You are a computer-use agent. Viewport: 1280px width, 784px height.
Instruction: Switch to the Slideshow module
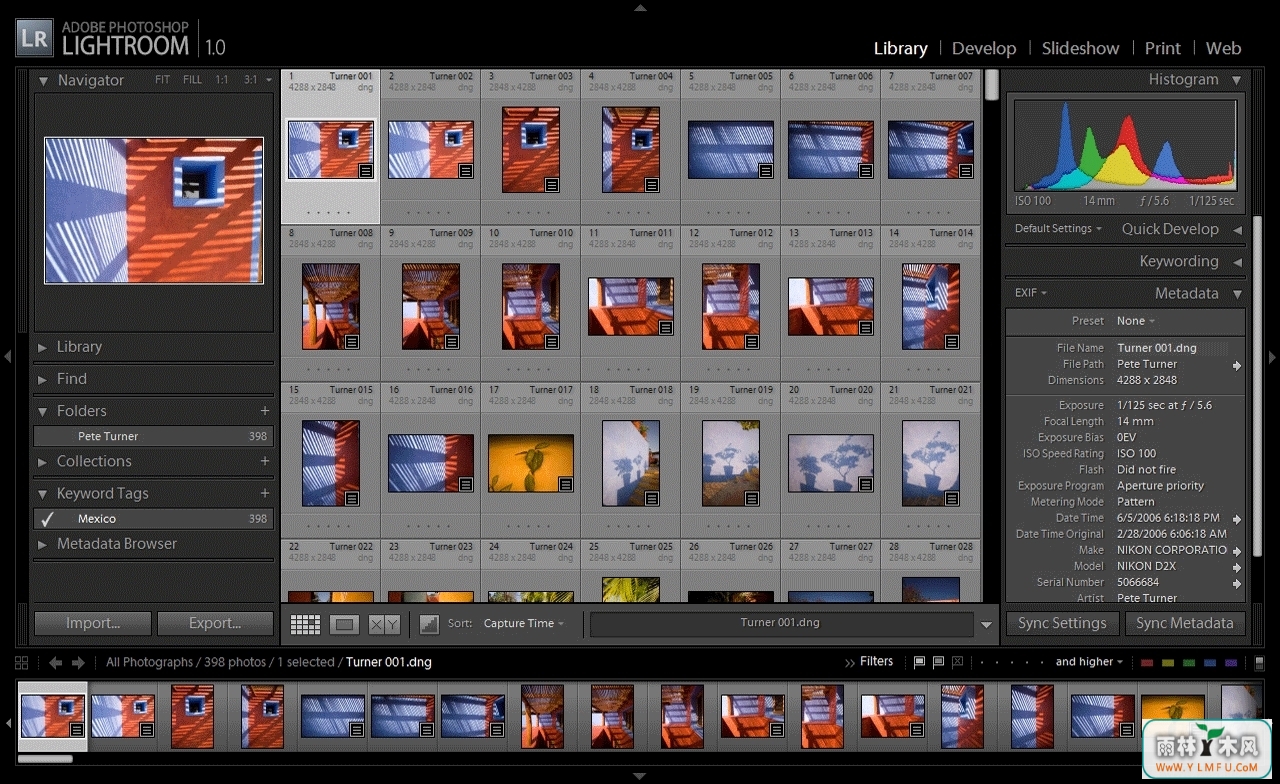click(1080, 48)
